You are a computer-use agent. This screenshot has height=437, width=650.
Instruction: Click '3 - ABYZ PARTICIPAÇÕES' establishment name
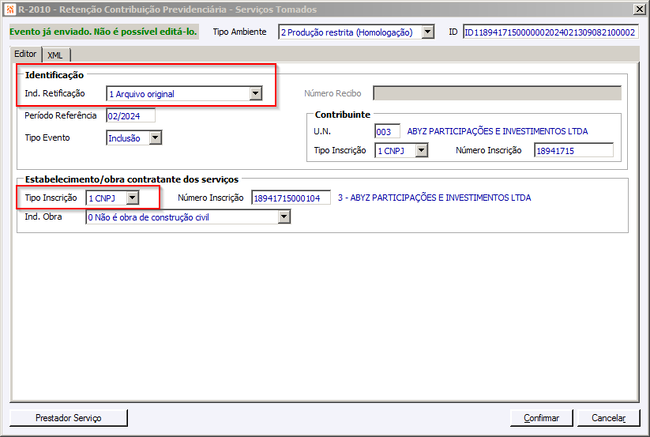pyautogui.click(x=434, y=198)
